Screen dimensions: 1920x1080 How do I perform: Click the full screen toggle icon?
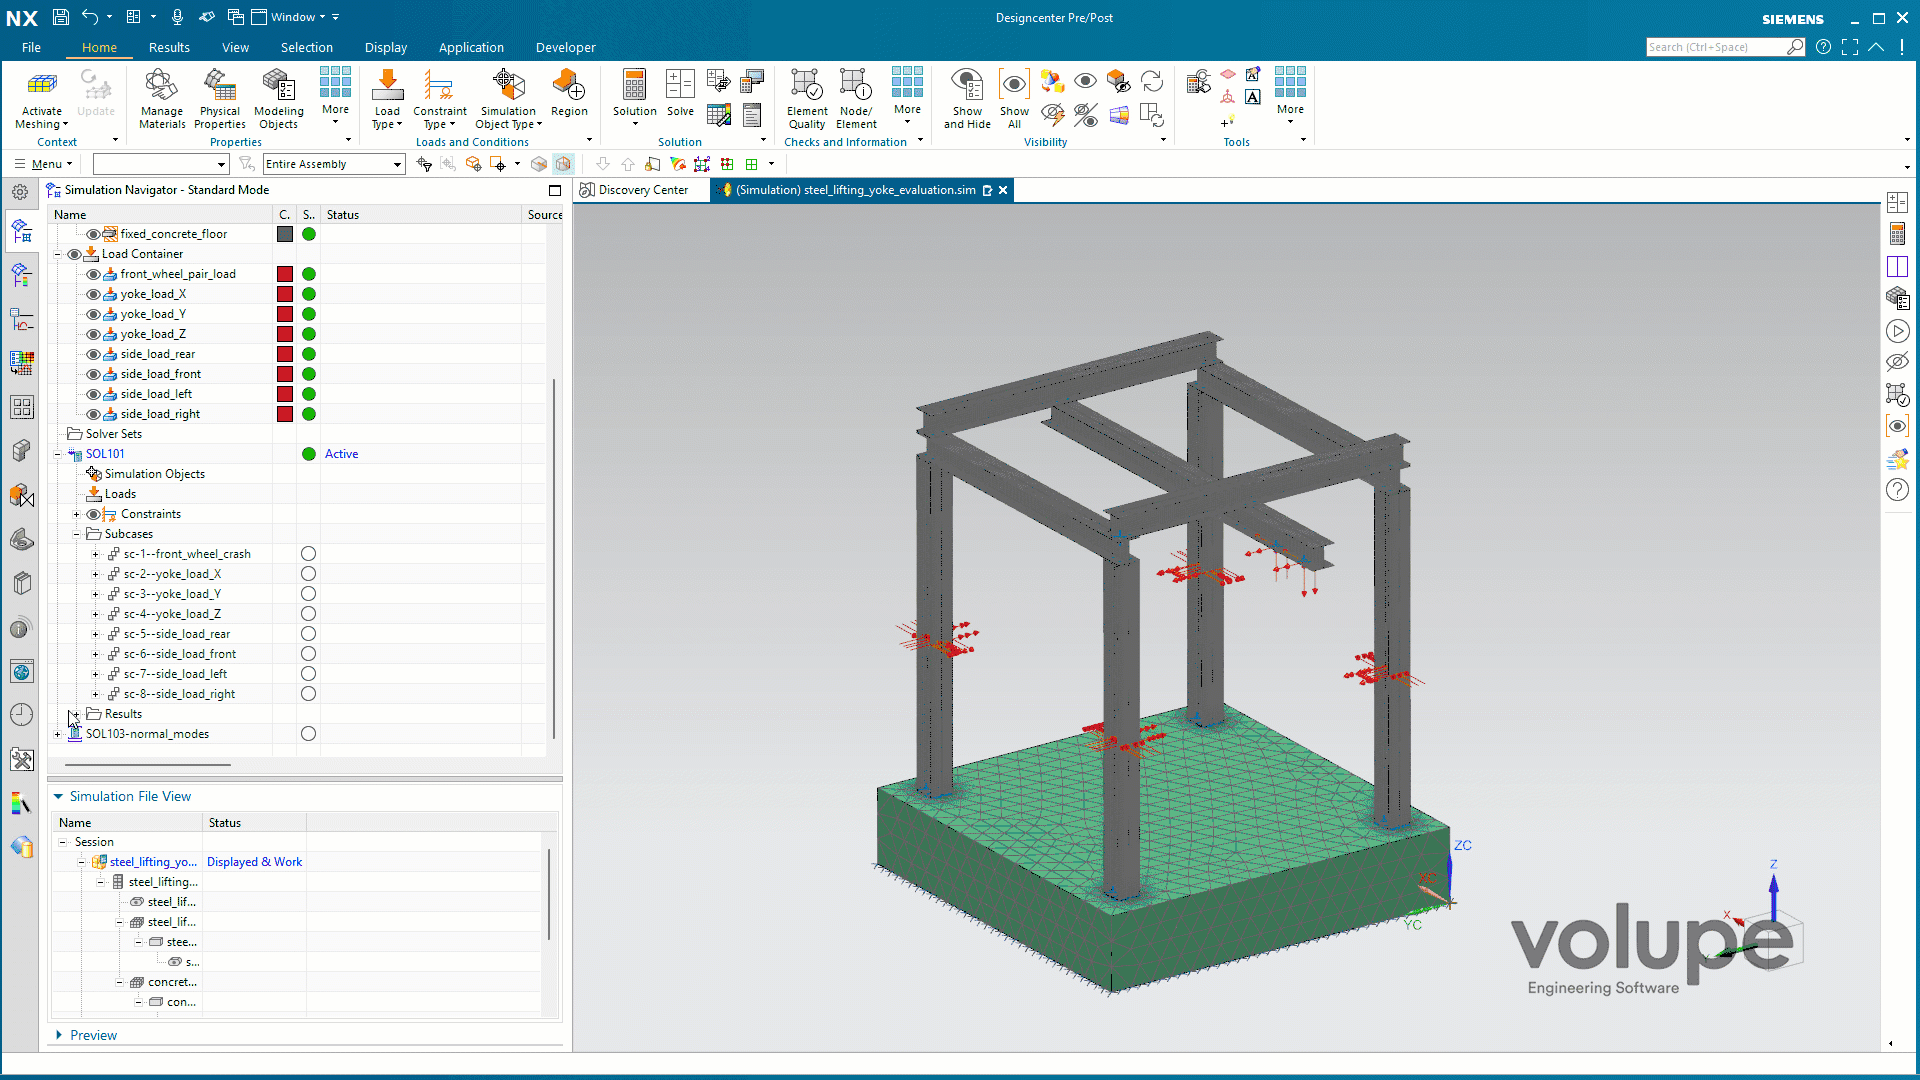coord(1850,47)
